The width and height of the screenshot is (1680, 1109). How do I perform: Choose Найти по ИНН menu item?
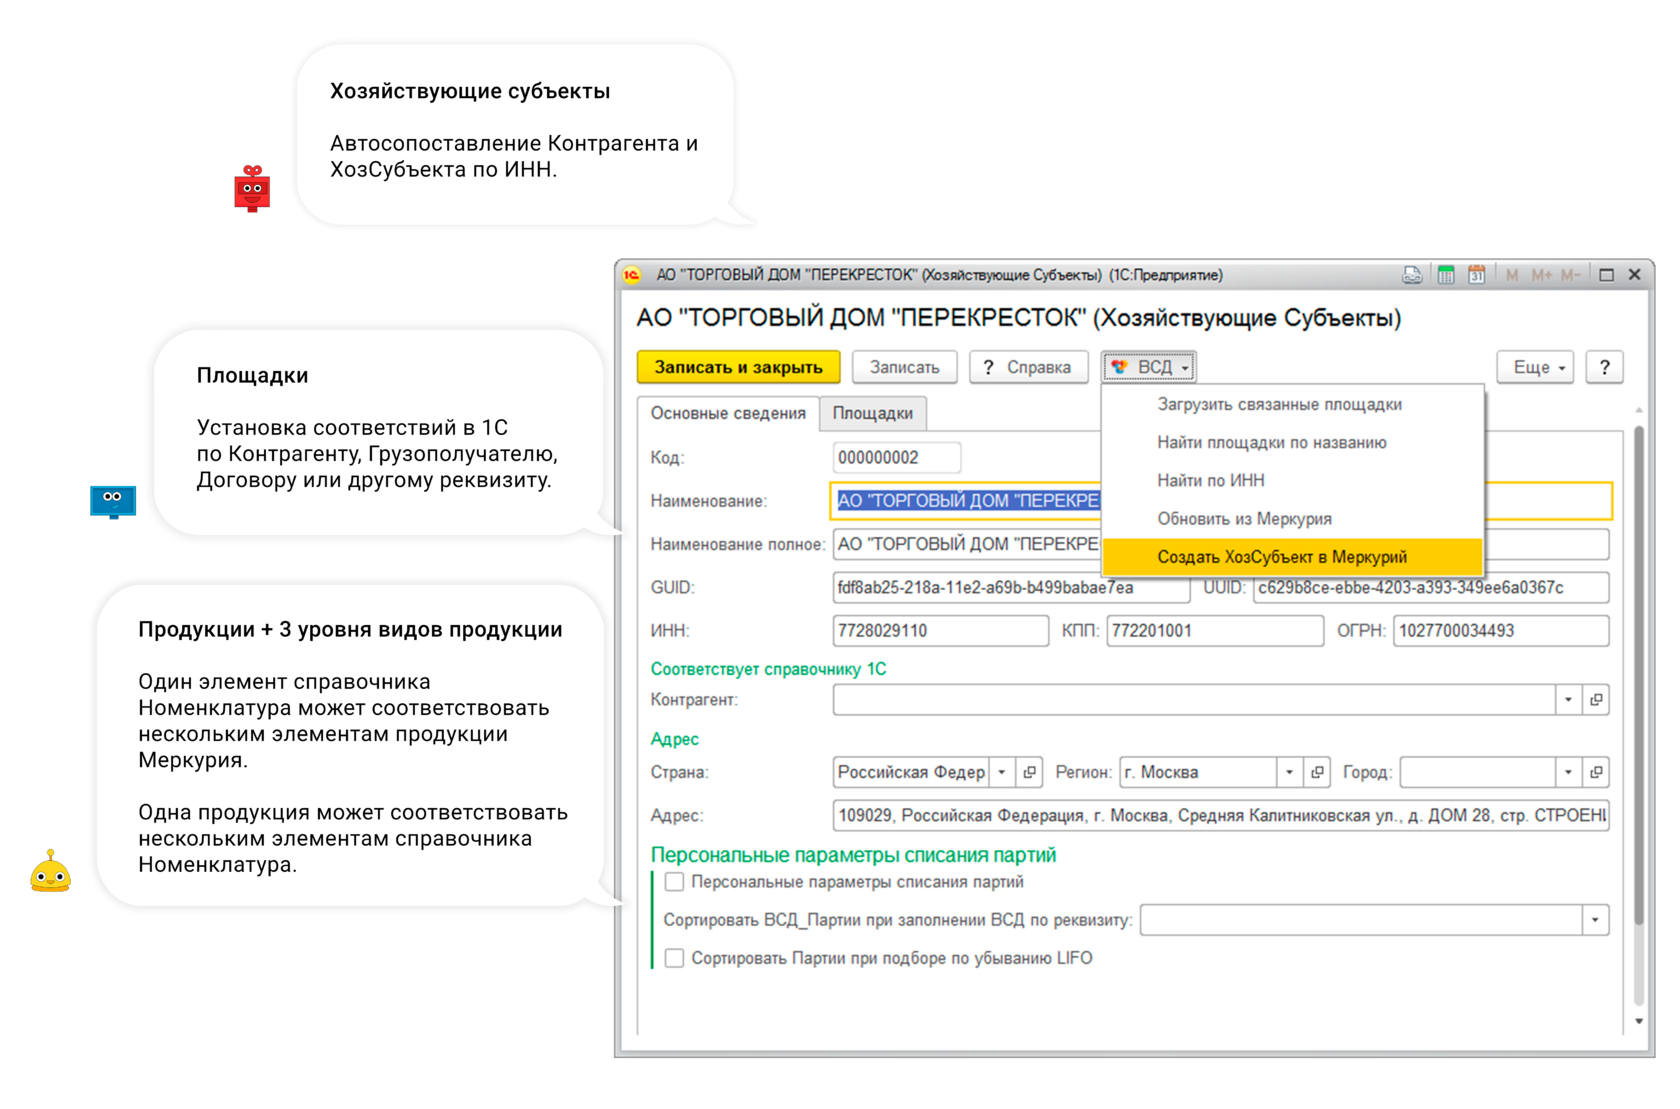click(x=1292, y=481)
